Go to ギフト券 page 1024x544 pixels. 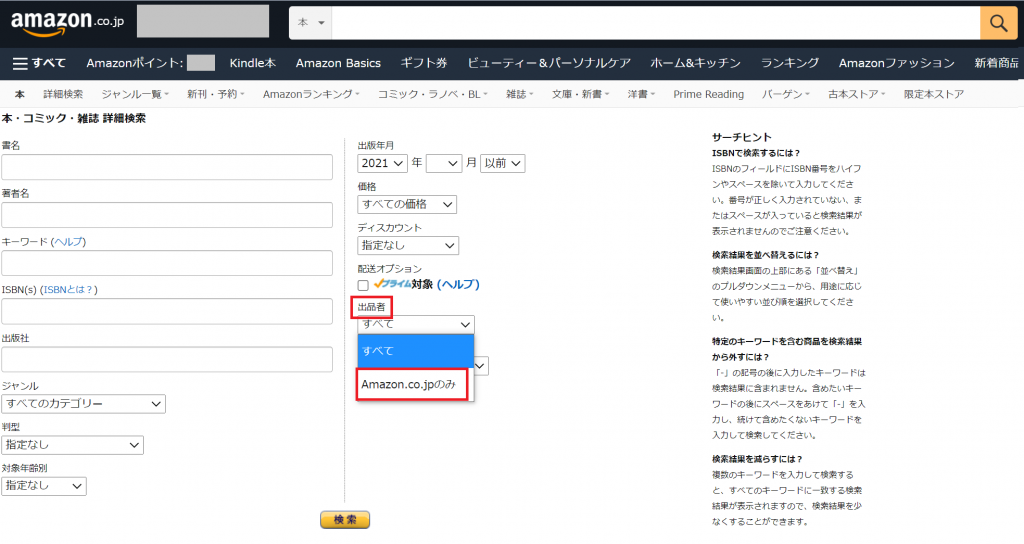424,63
